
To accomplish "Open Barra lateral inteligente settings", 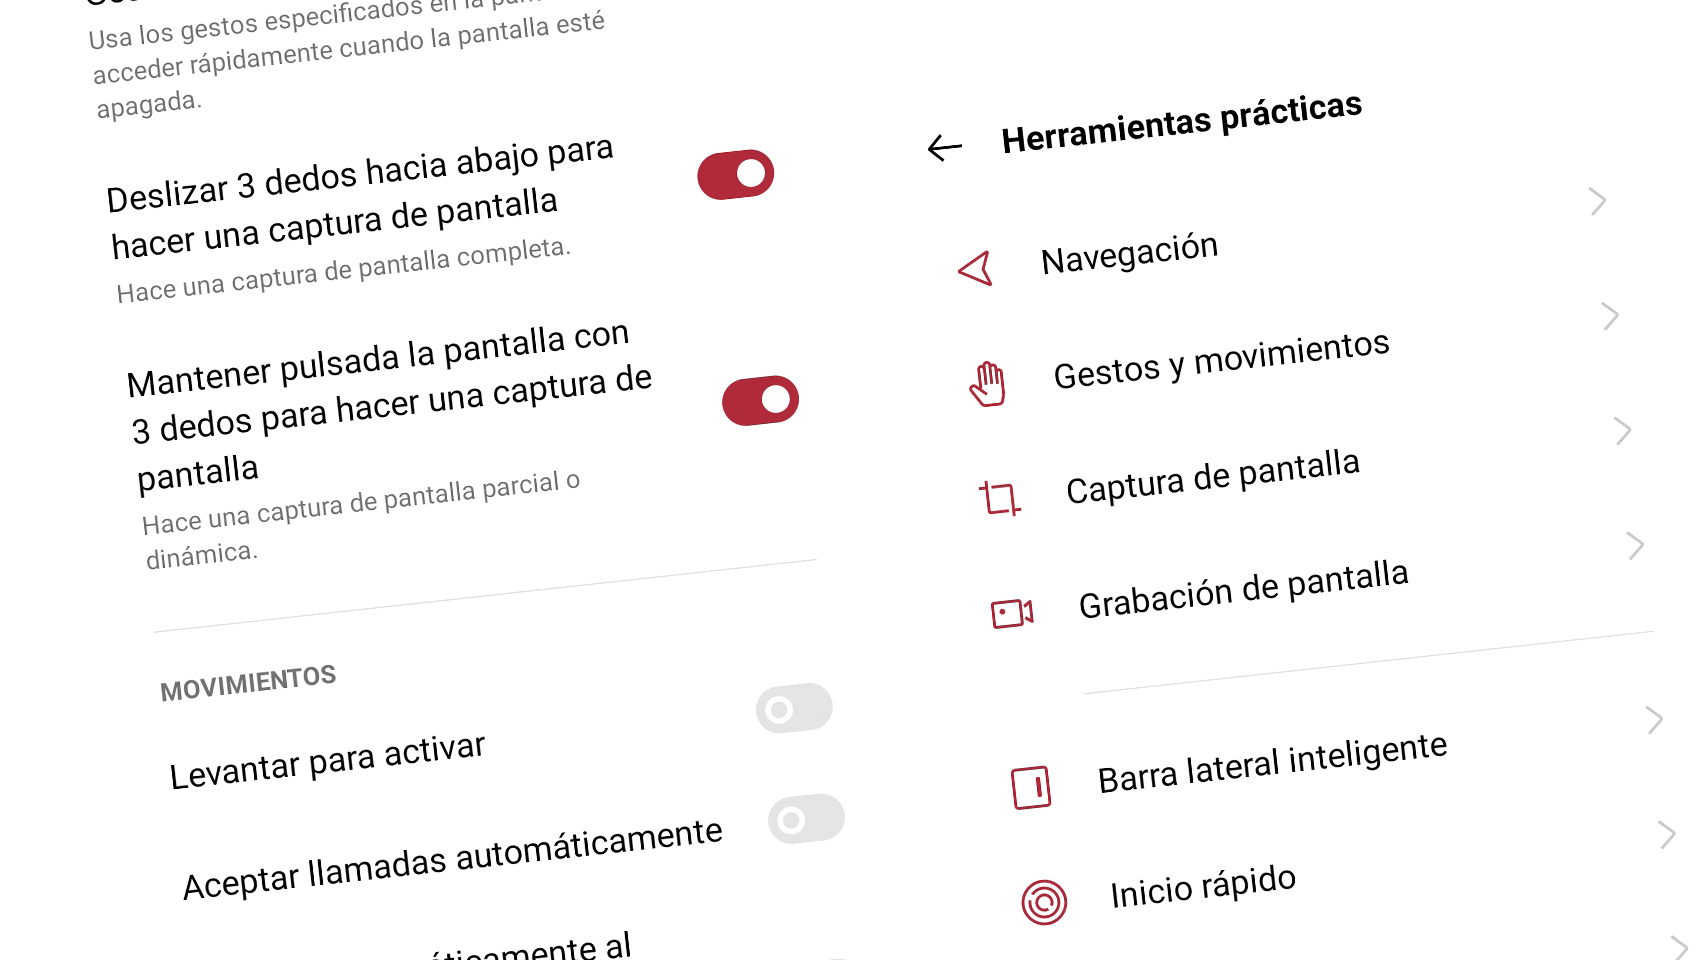I will click(x=1271, y=764).
